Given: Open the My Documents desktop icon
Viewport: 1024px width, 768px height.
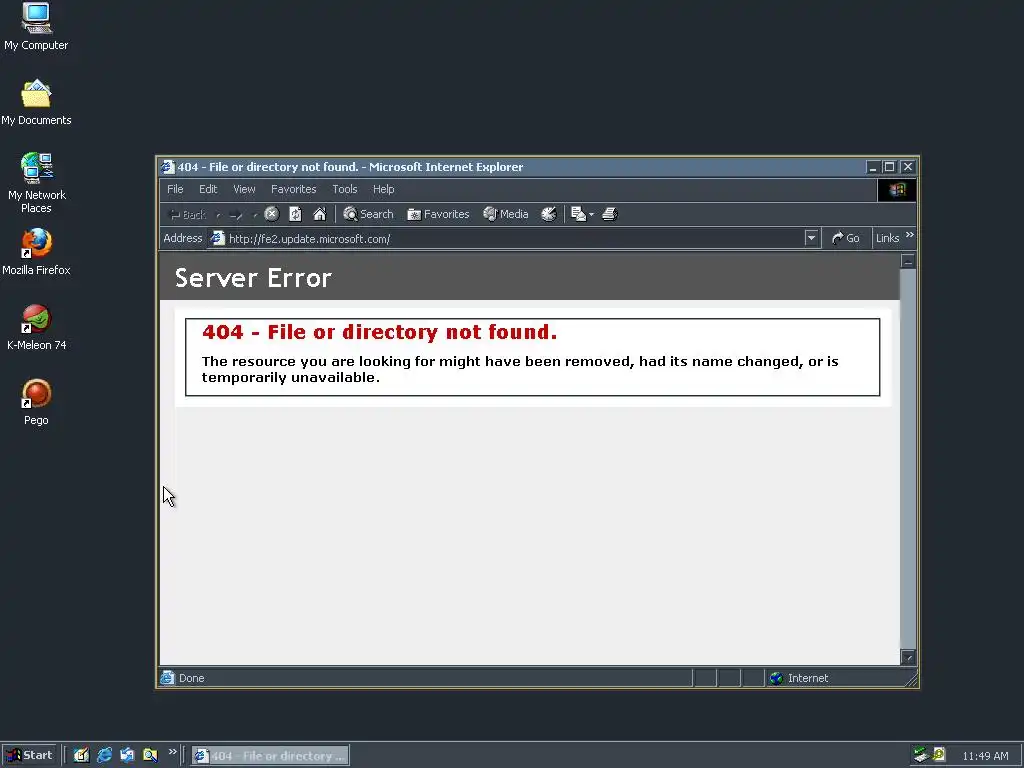Looking at the screenshot, I should pyautogui.click(x=36, y=103).
